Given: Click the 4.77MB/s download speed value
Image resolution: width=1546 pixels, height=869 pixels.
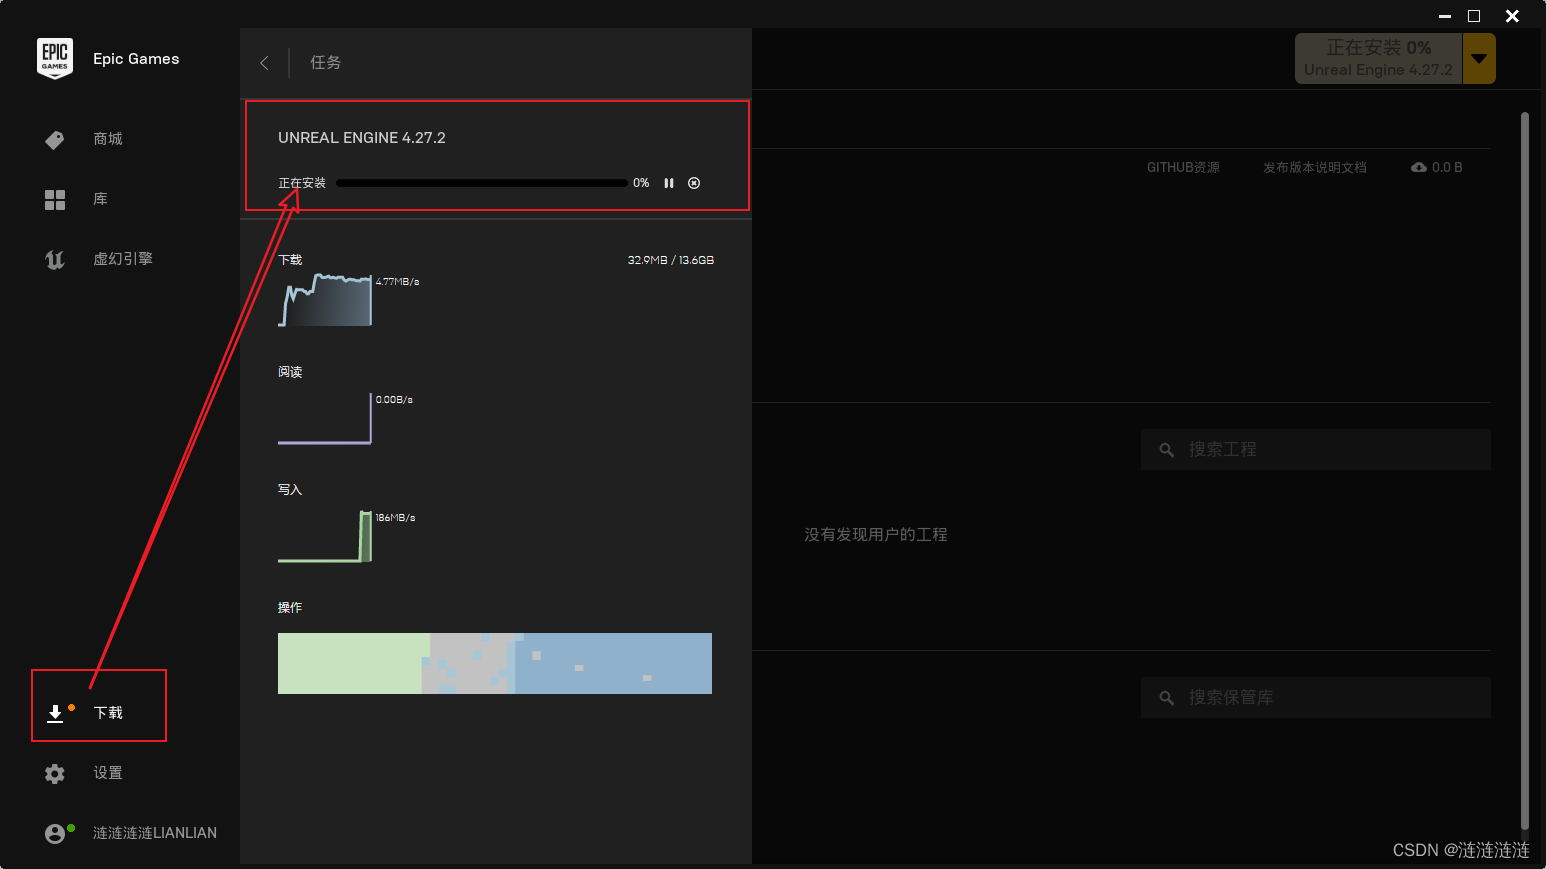Looking at the screenshot, I should click(398, 282).
